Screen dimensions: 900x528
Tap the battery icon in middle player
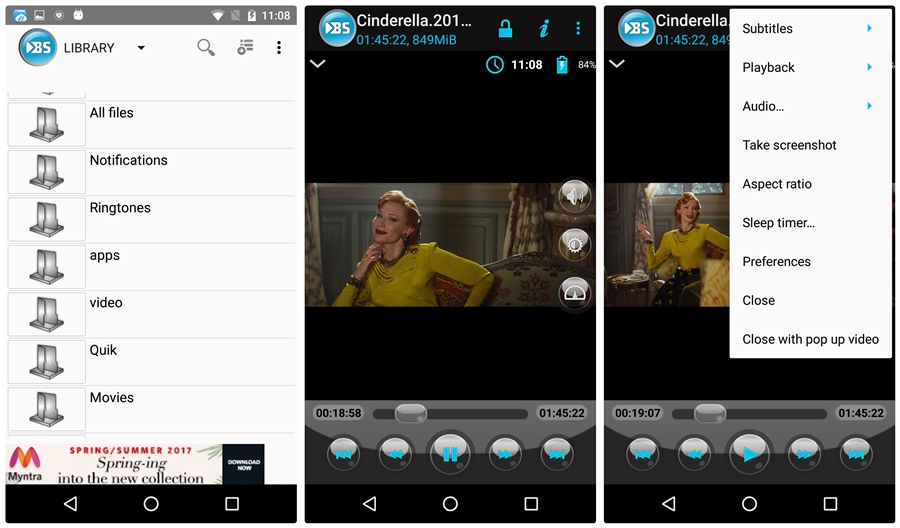point(562,65)
